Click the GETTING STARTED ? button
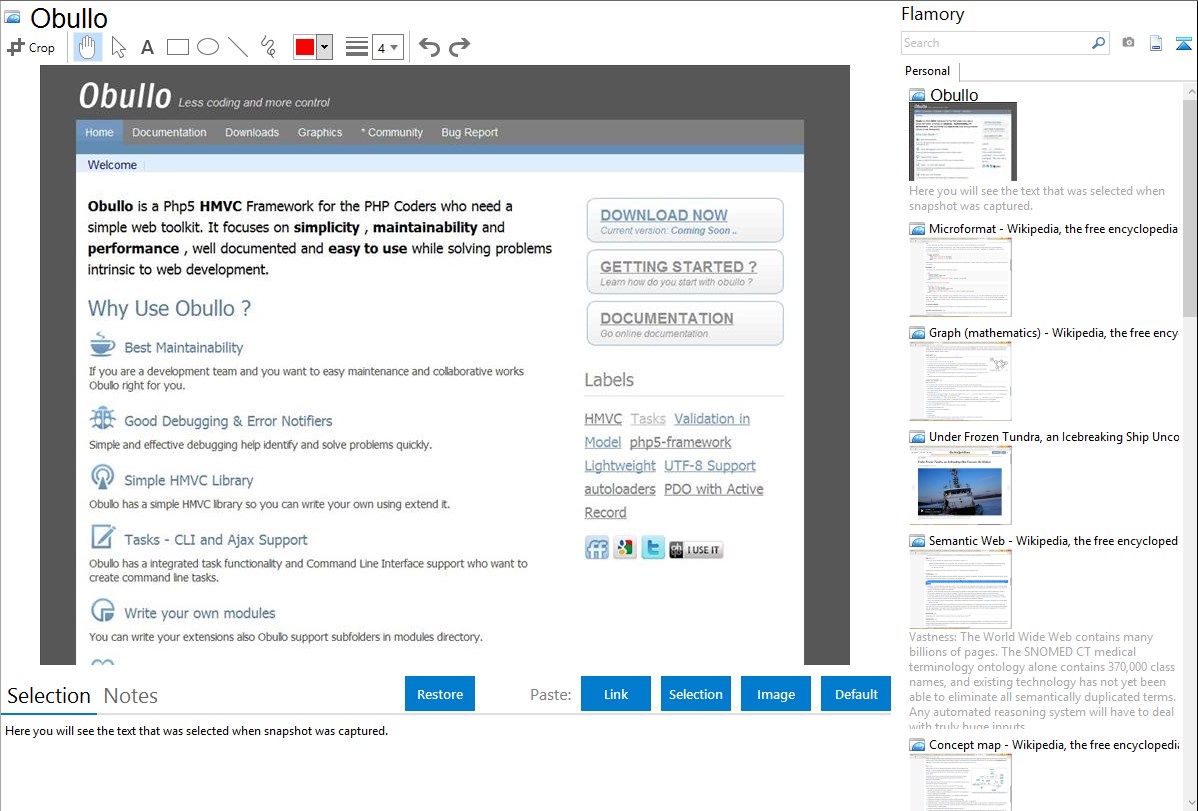The image size is (1198, 811). 685,272
